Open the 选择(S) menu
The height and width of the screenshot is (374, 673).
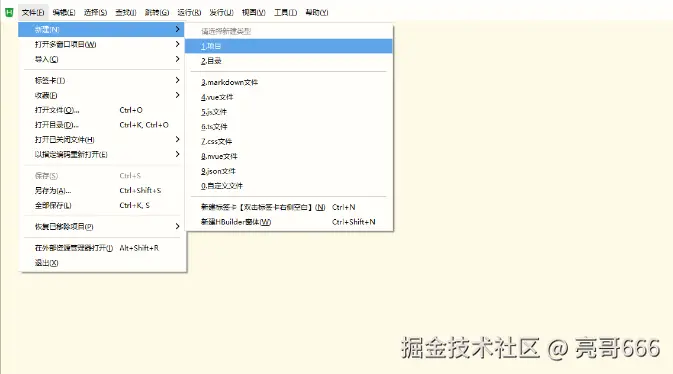pos(95,12)
